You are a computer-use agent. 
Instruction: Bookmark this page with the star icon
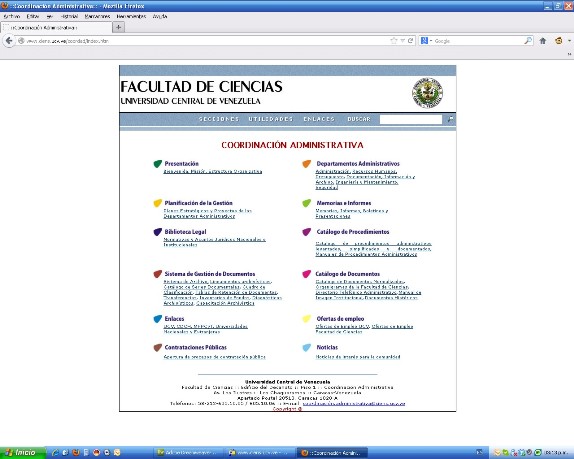click(x=394, y=41)
